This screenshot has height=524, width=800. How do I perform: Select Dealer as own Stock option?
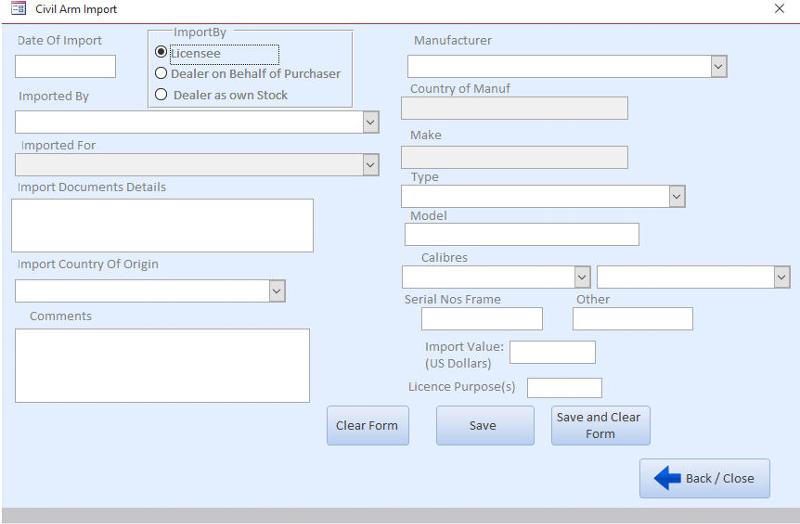[x=161, y=95]
